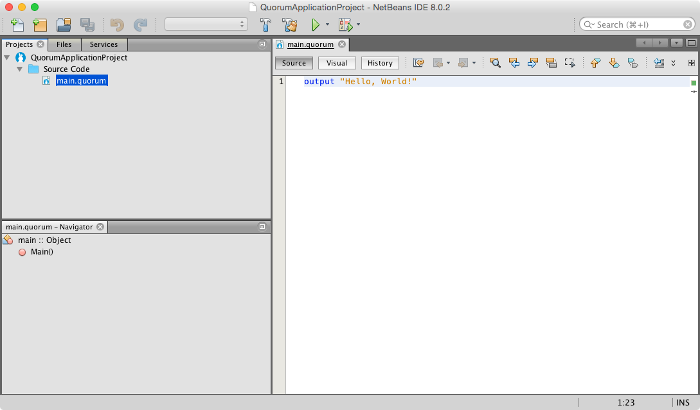Screen dimensions: 700x410
Task: Switch to the Services tab
Action: click(104, 45)
